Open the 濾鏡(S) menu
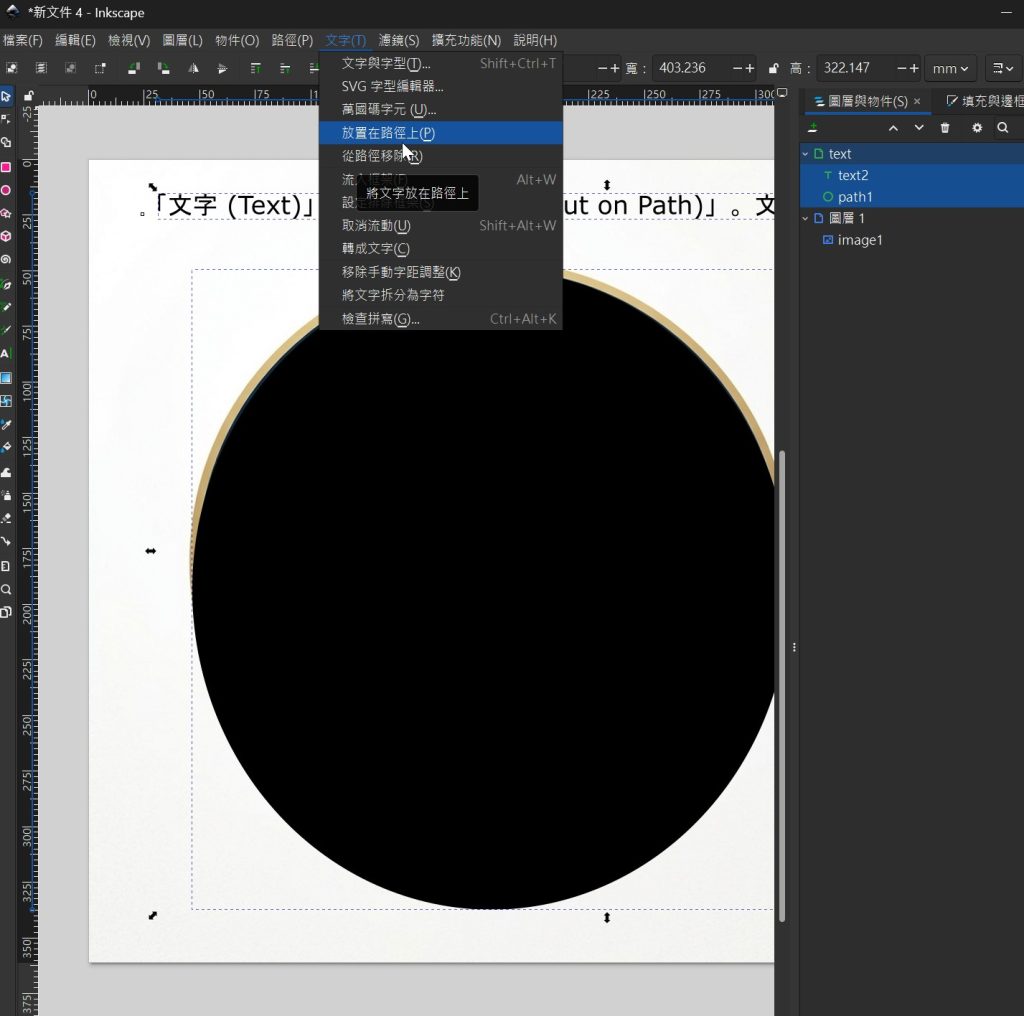1024x1016 pixels. tap(399, 41)
